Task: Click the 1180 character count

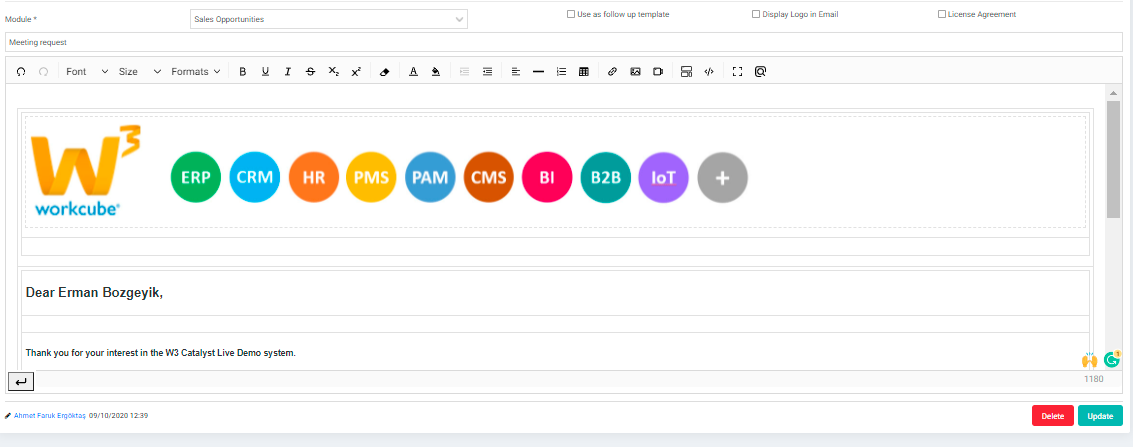Action: (1093, 378)
